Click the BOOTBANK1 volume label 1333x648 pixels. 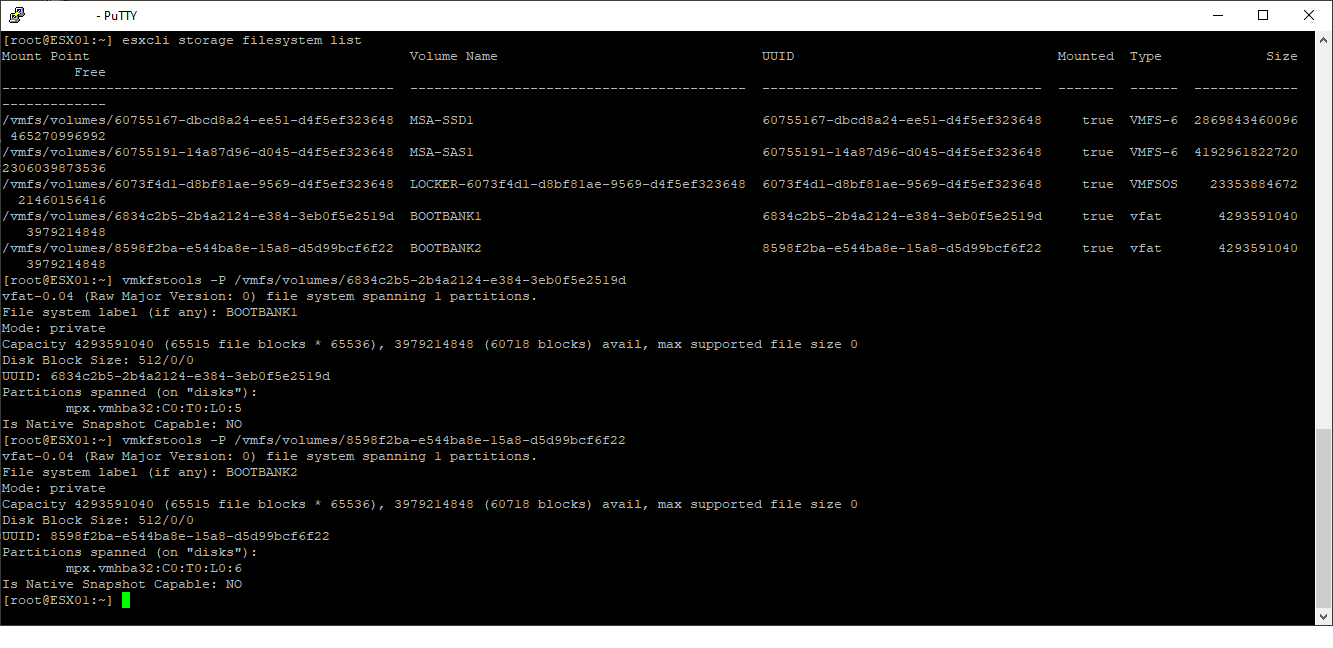pos(446,215)
